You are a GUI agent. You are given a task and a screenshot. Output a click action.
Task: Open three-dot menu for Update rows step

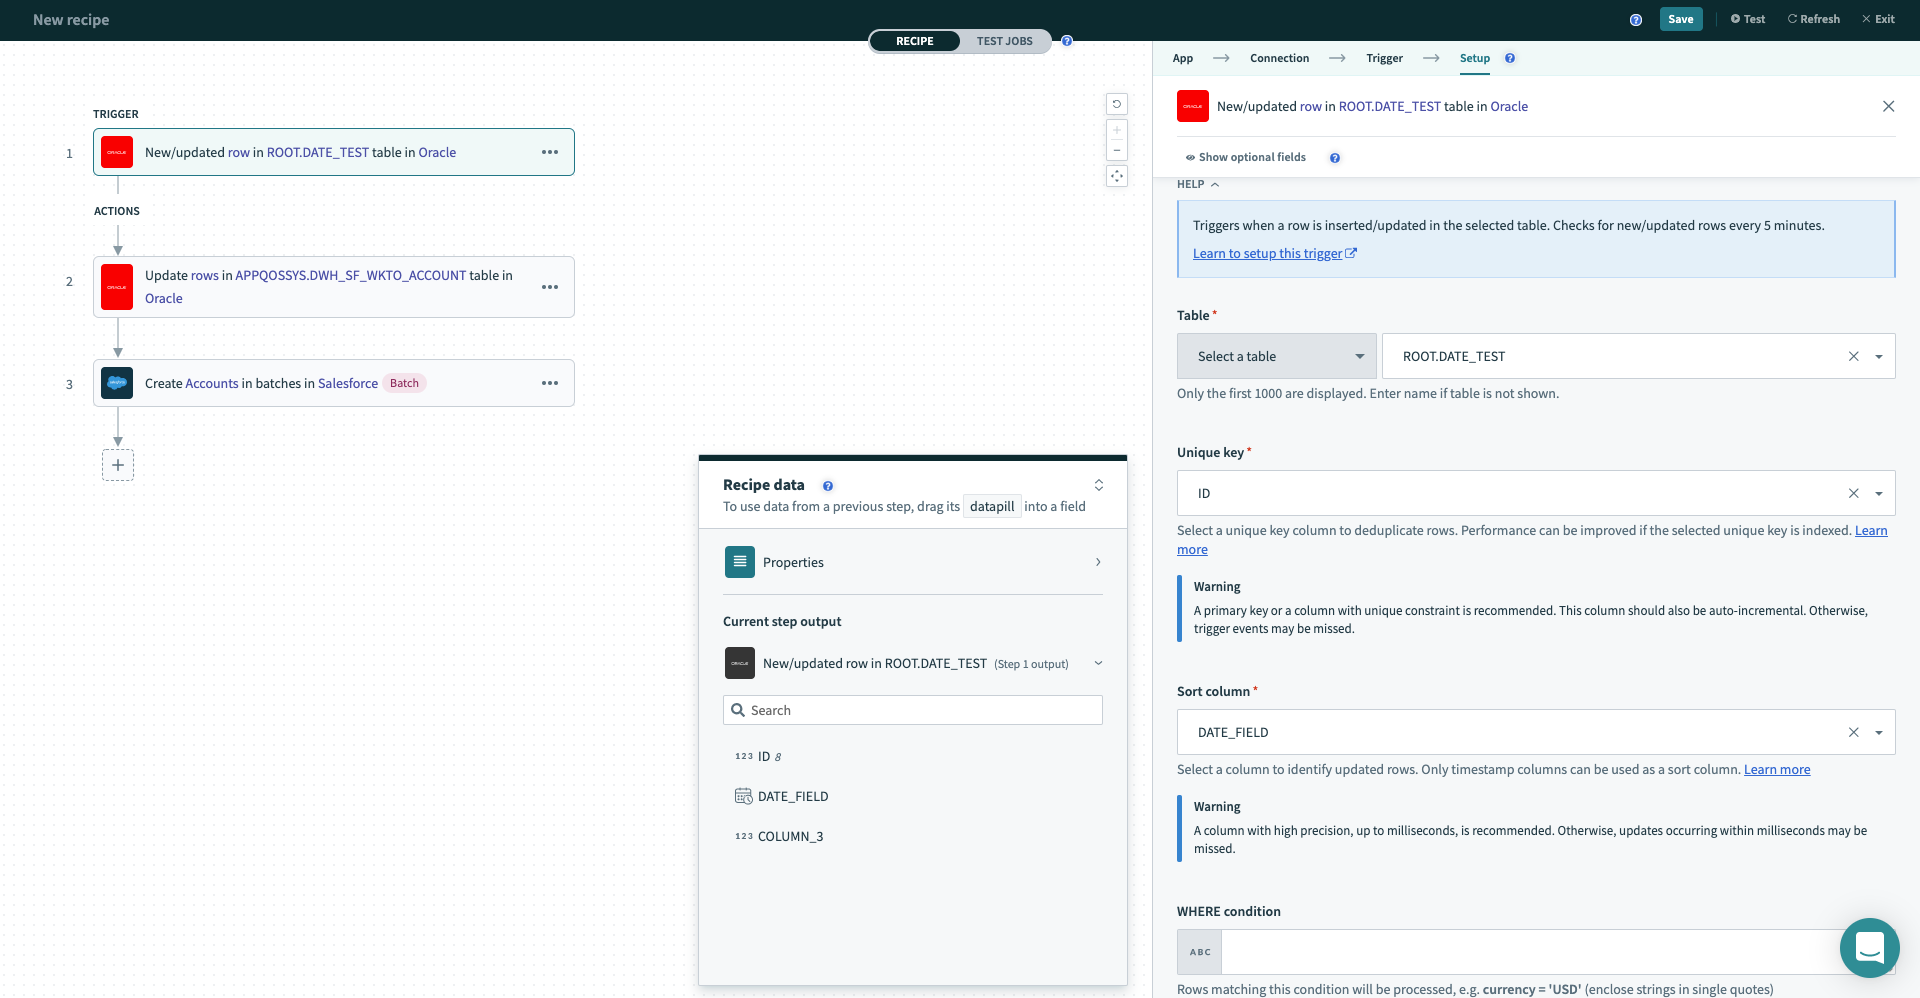pos(550,287)
